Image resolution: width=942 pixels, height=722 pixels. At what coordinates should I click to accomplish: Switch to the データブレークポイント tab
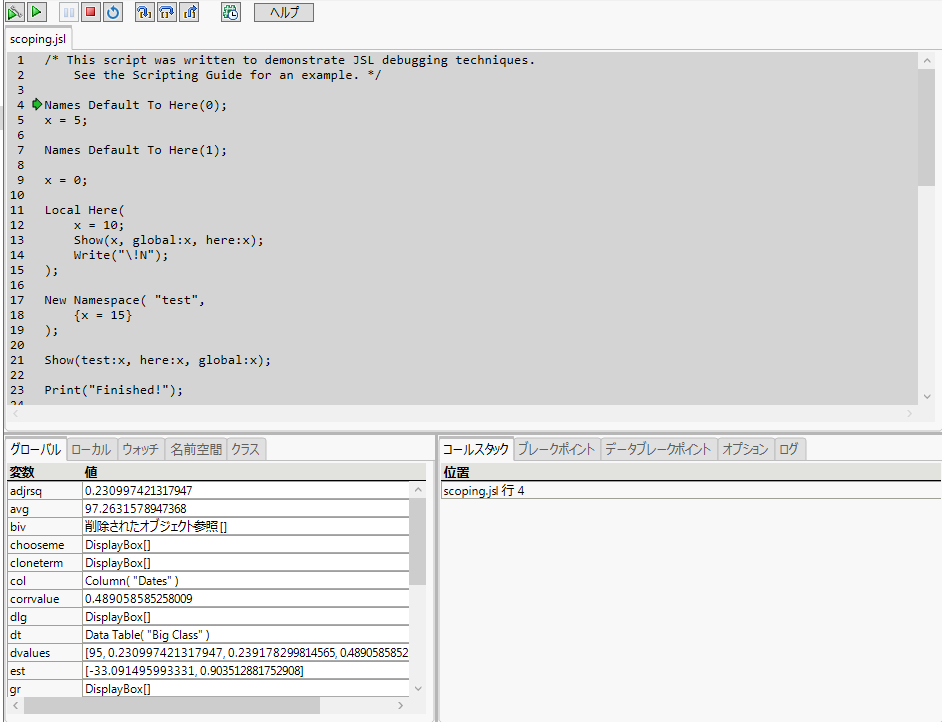658,449
